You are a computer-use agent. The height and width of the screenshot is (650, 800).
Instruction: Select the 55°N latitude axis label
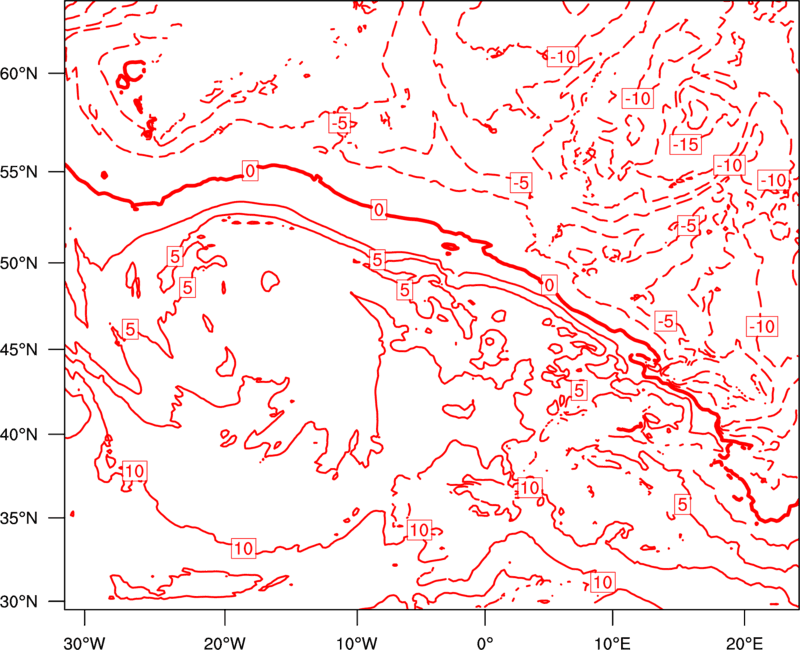click(19, 172)
